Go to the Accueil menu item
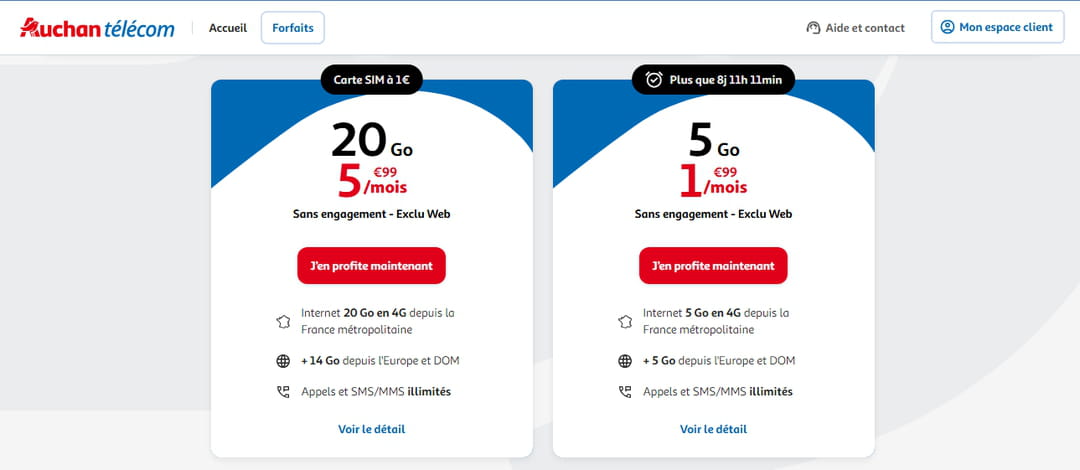This screenshot has width=1080, height=470. click(x=228, y=28)
